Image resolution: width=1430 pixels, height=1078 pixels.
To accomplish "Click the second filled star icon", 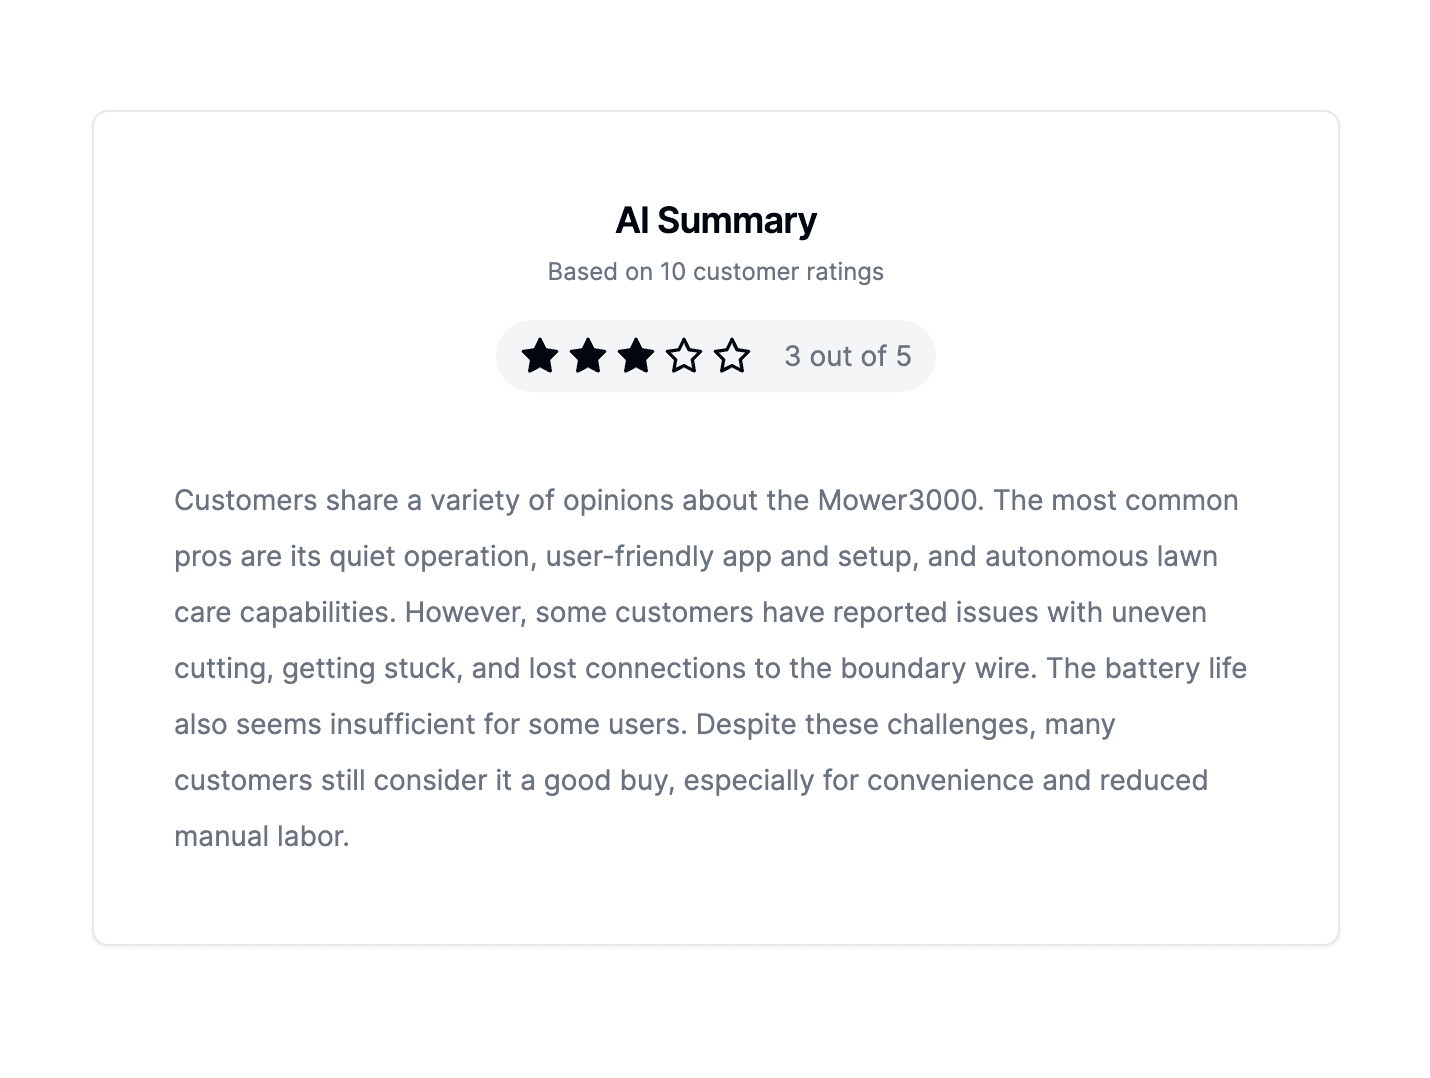I will point(588,355).
